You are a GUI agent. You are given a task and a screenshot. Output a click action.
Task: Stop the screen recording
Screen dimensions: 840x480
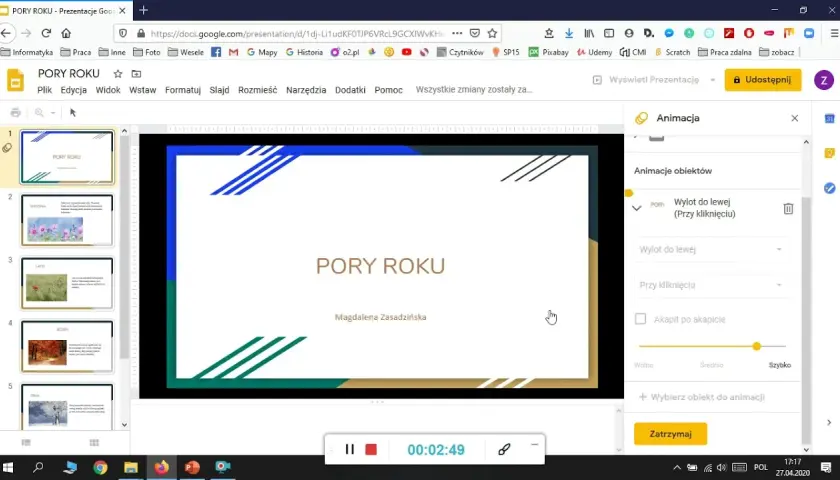[x=371, y=449]
